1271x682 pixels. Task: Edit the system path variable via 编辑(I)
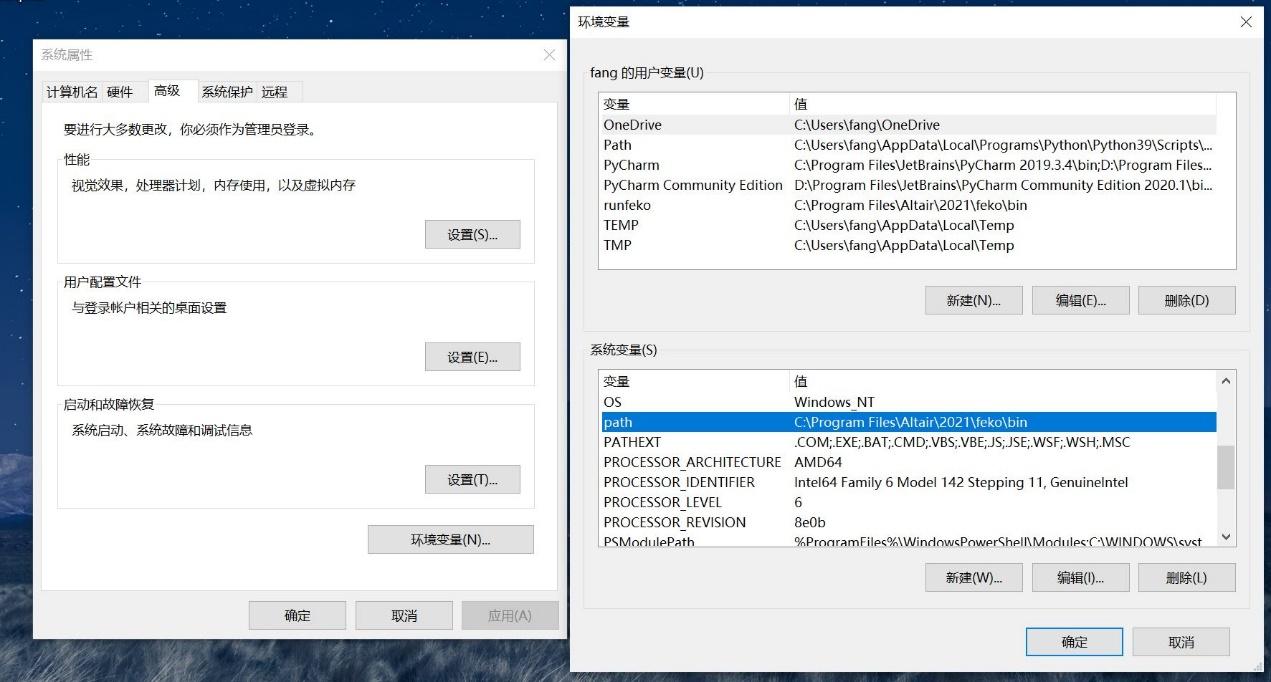click(1080, 577)
